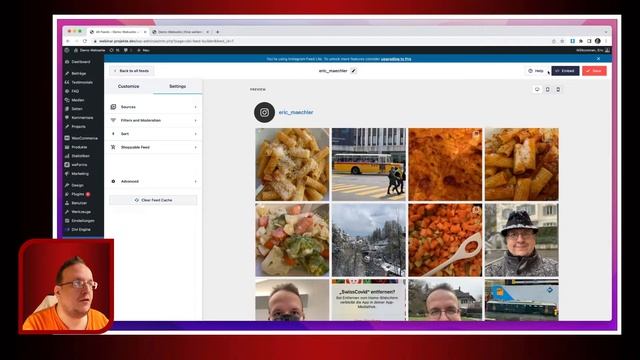Expand the Sort settings section
This screenshot has width=640, height=360.
[x=153, y=134]
